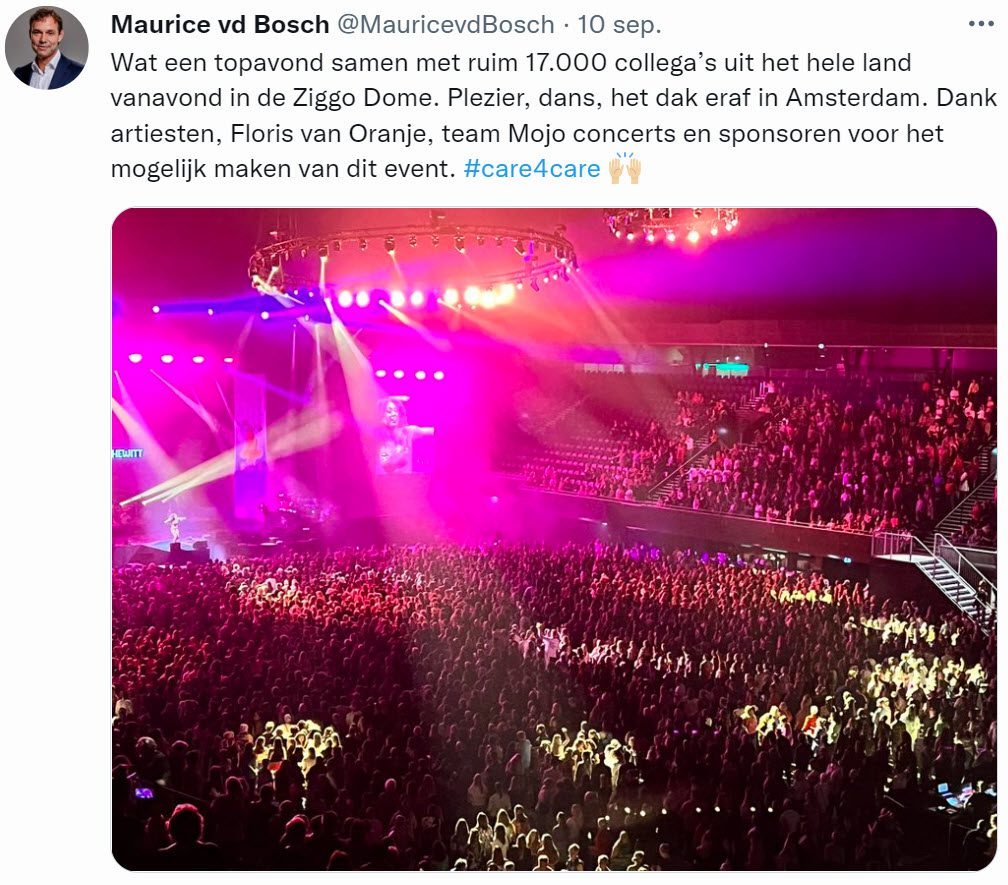Click the name Floris van Oranje

328,134
